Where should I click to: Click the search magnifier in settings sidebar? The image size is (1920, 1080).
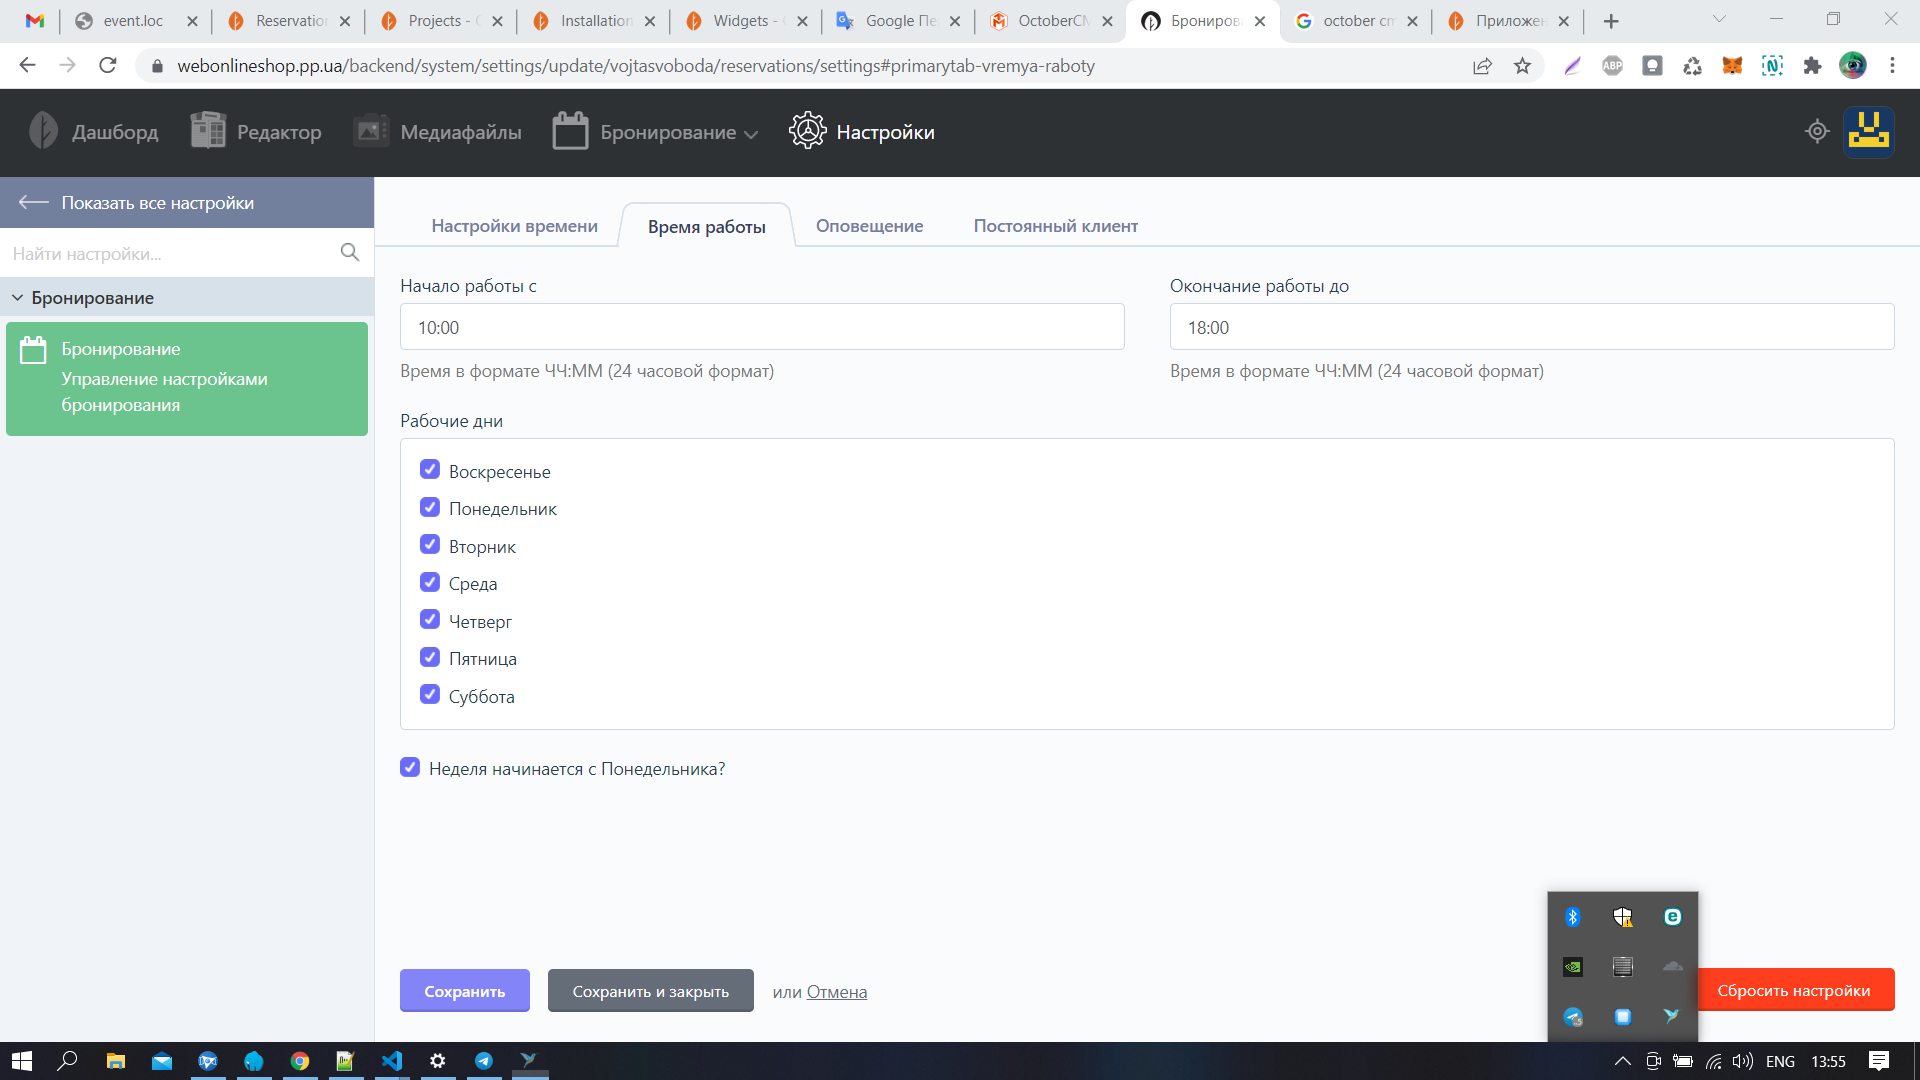click(x=349, y=253)
